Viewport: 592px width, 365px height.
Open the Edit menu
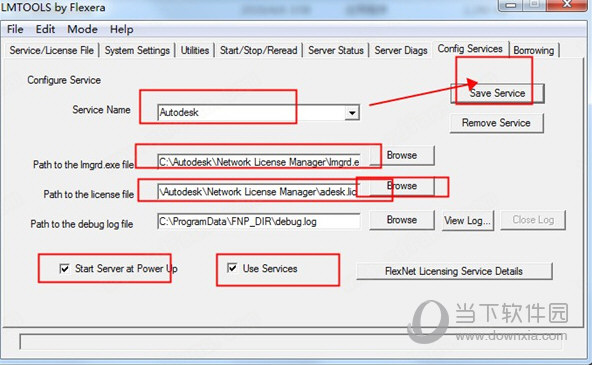pos(45,29)
